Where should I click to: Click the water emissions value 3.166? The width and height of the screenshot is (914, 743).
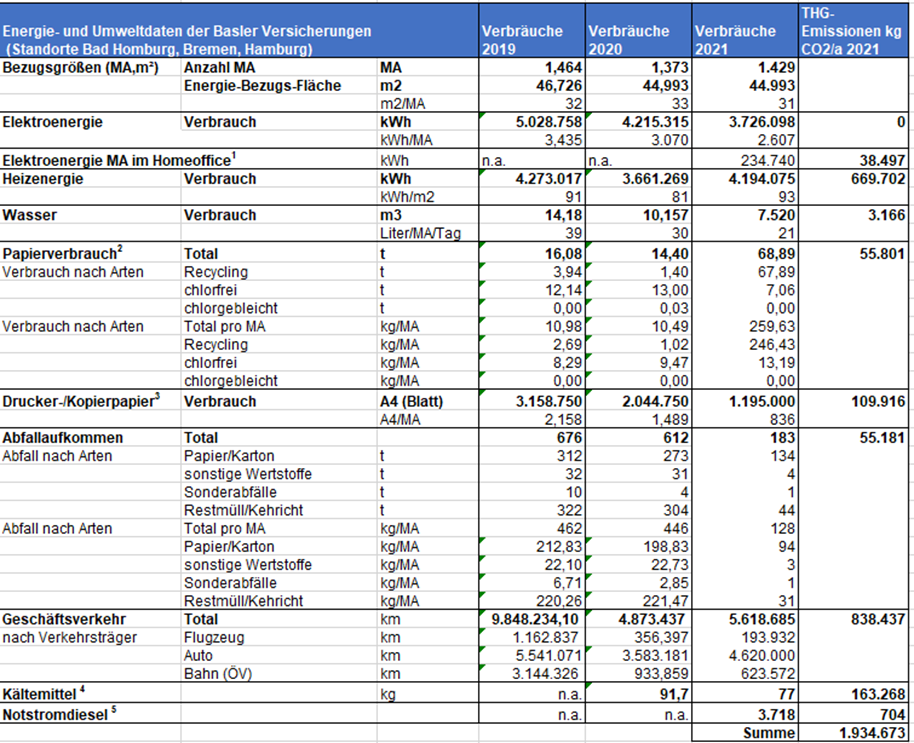pyautogui.click(x=886, y=215)
